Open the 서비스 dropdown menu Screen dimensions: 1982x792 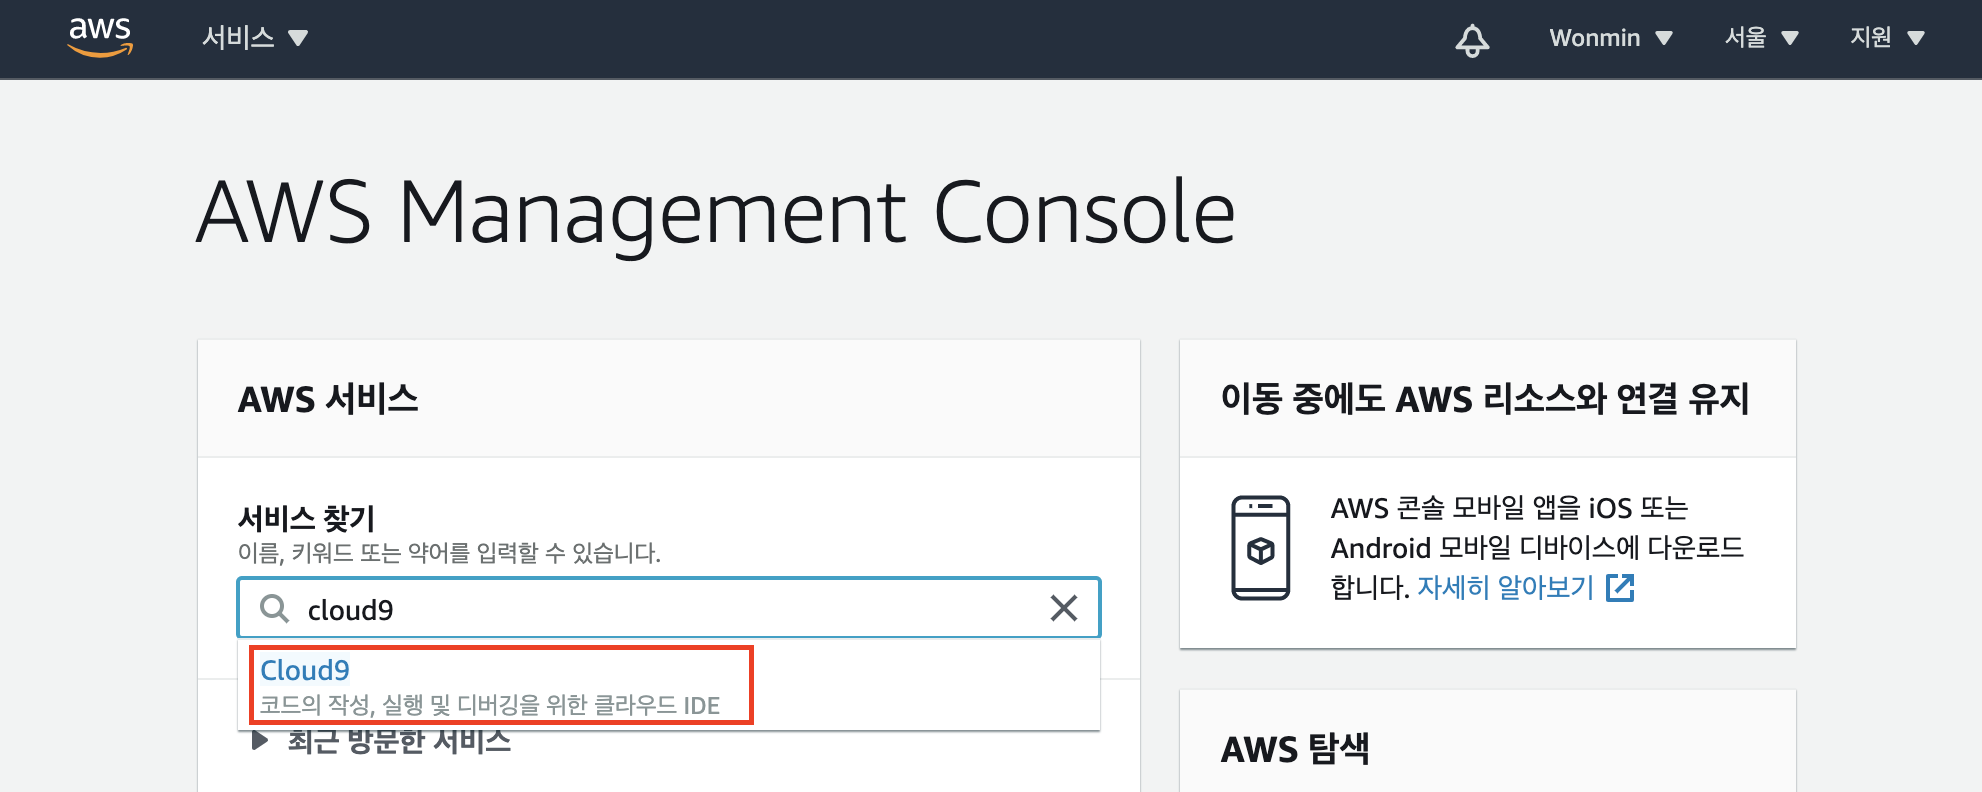(x=255, y=38)
